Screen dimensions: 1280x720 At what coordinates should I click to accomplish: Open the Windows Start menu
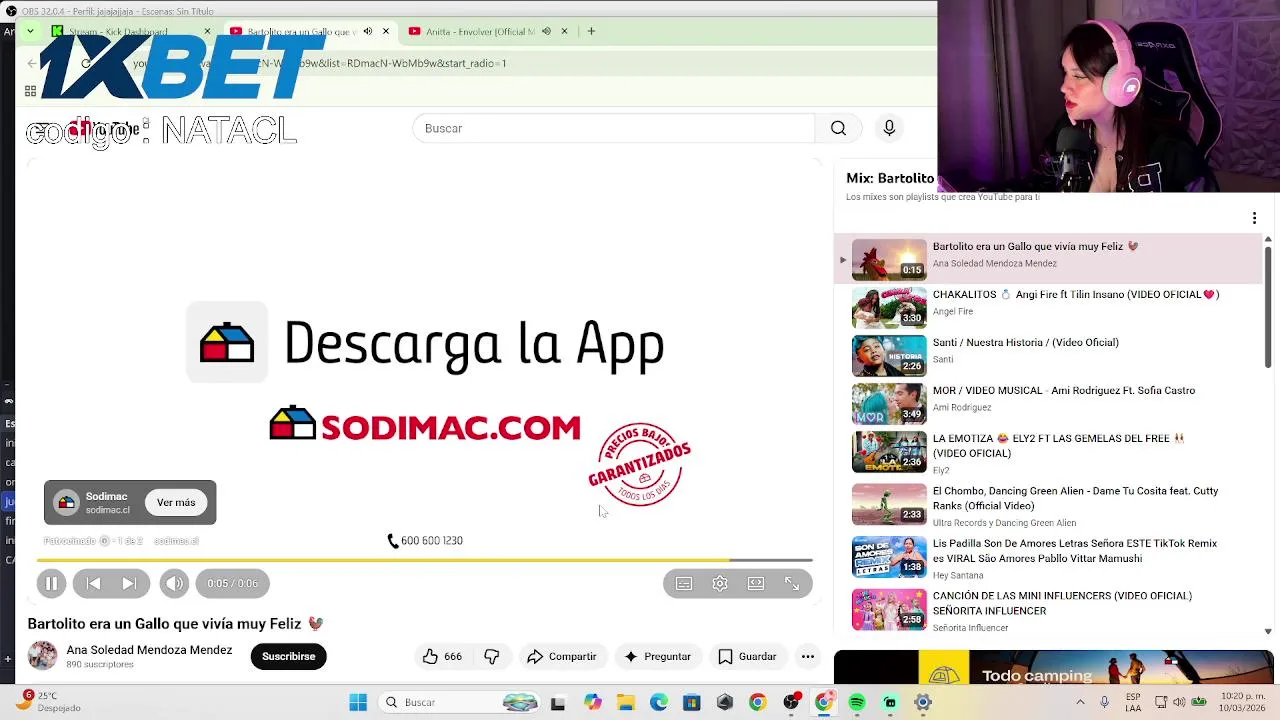click(x=358, y=702)
